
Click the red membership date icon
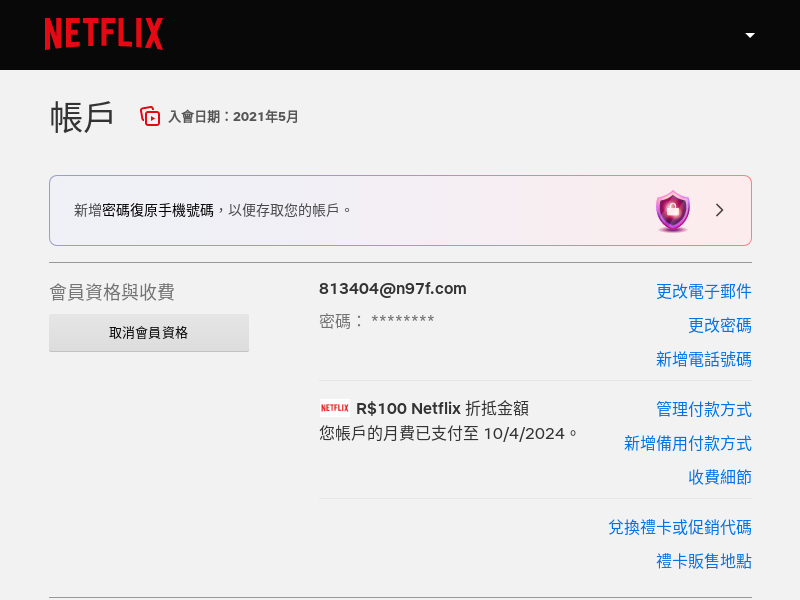(x=150, y=116)
